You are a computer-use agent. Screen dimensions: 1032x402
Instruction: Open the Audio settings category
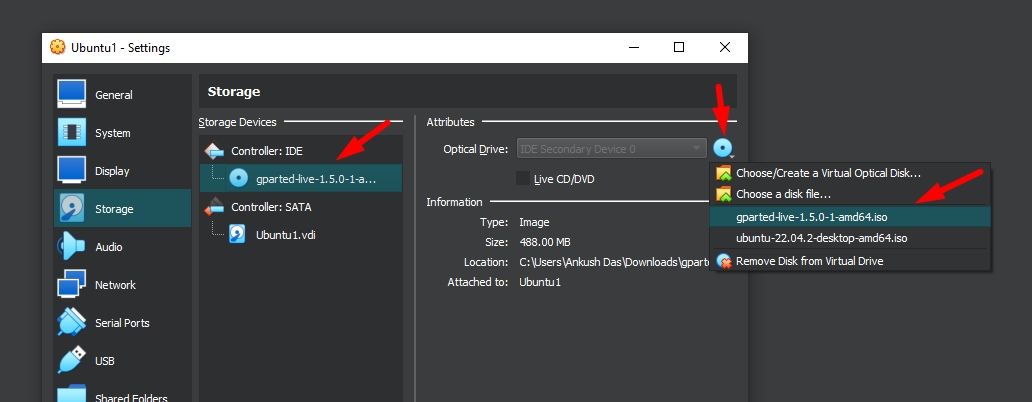(x=122, y=247)
